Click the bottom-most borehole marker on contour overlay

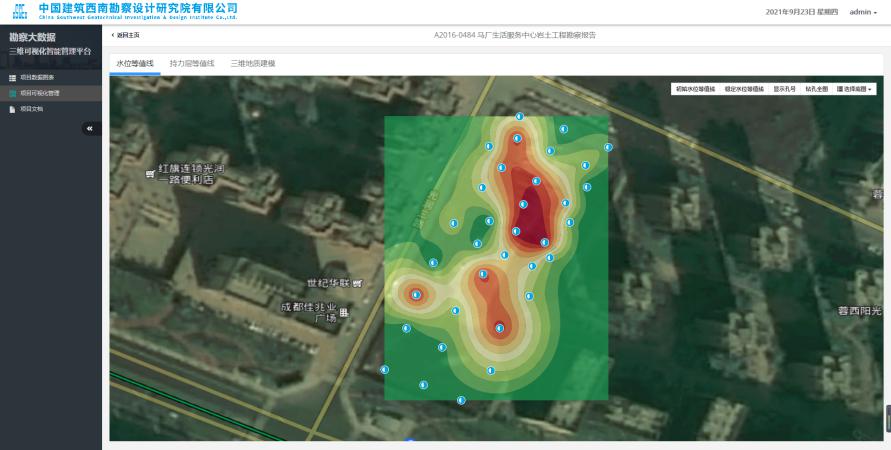(x=461, y=400)
